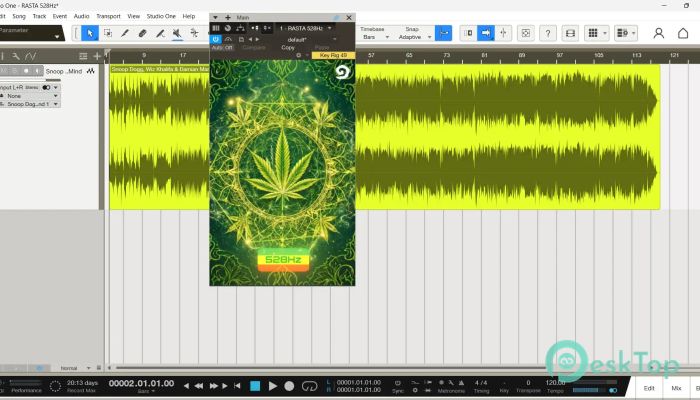Go to the Start page home icon

tap(683, 33)
